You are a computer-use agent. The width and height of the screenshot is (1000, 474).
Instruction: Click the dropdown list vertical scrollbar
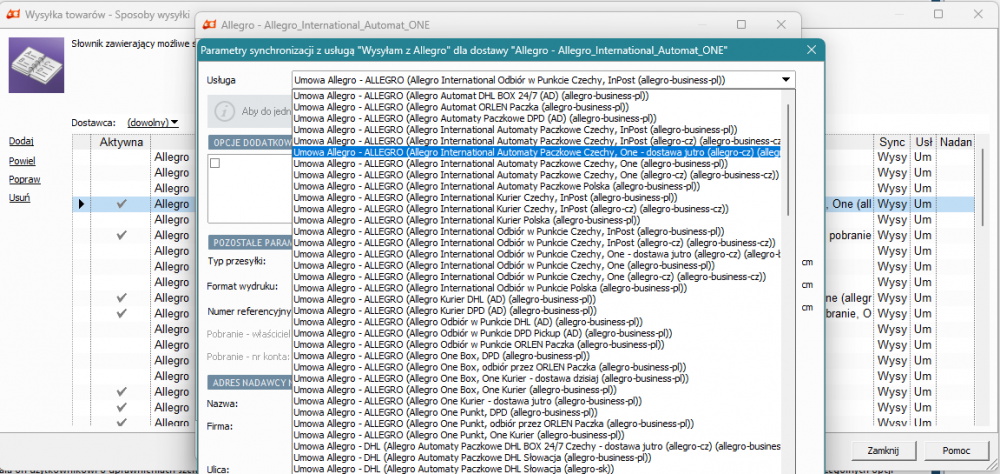coord(788,159)
